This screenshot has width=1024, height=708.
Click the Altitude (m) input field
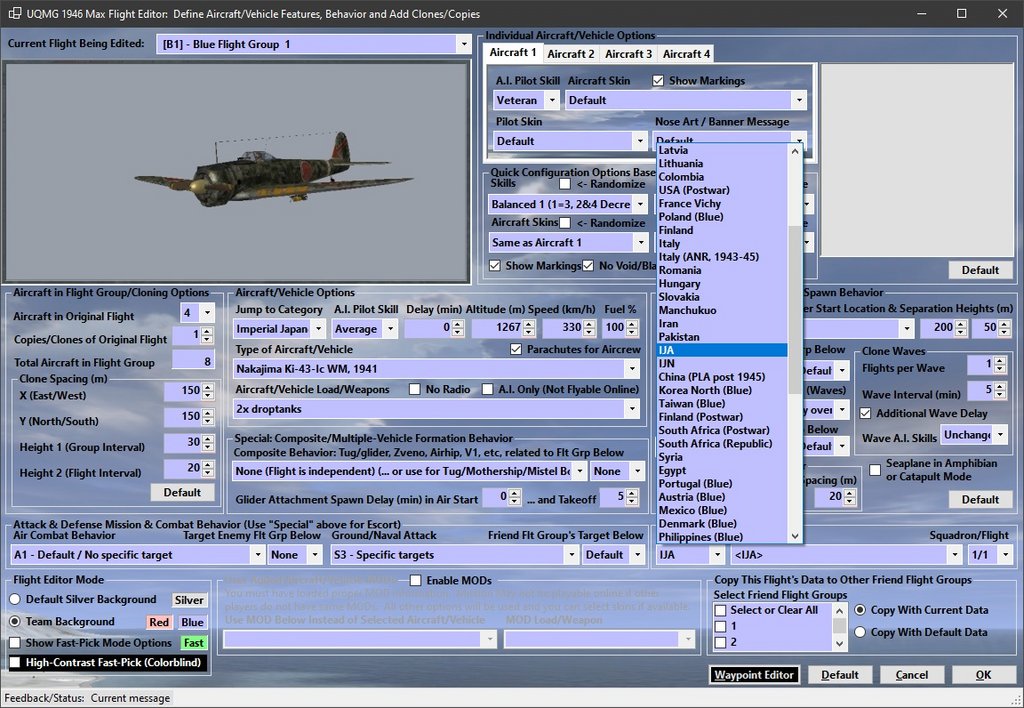pos(495,328)
